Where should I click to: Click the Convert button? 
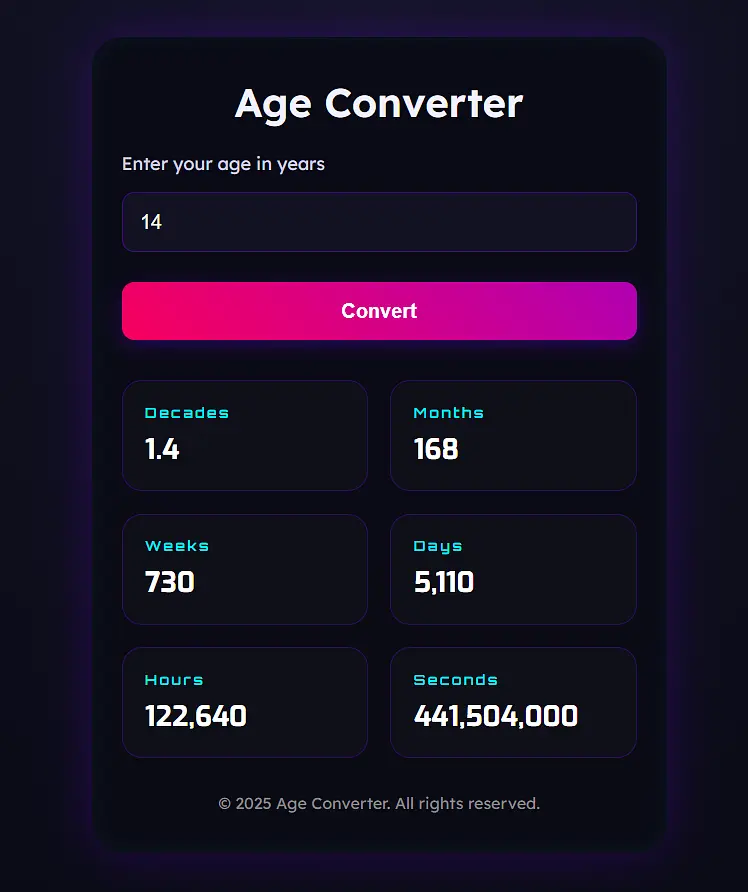(x=379, y=311)
